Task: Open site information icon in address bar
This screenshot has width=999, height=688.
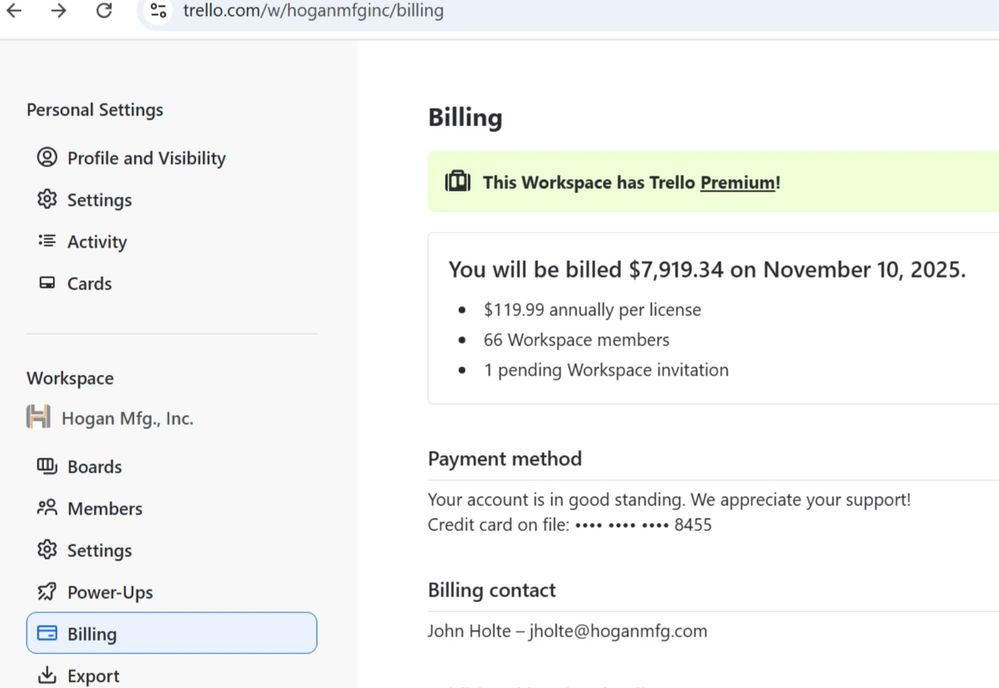Action: coord(159,10)
